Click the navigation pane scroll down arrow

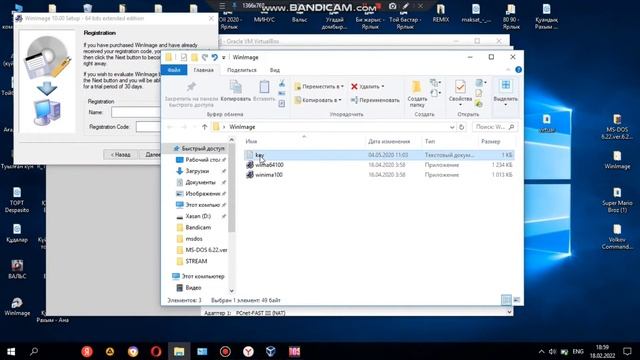231,291
